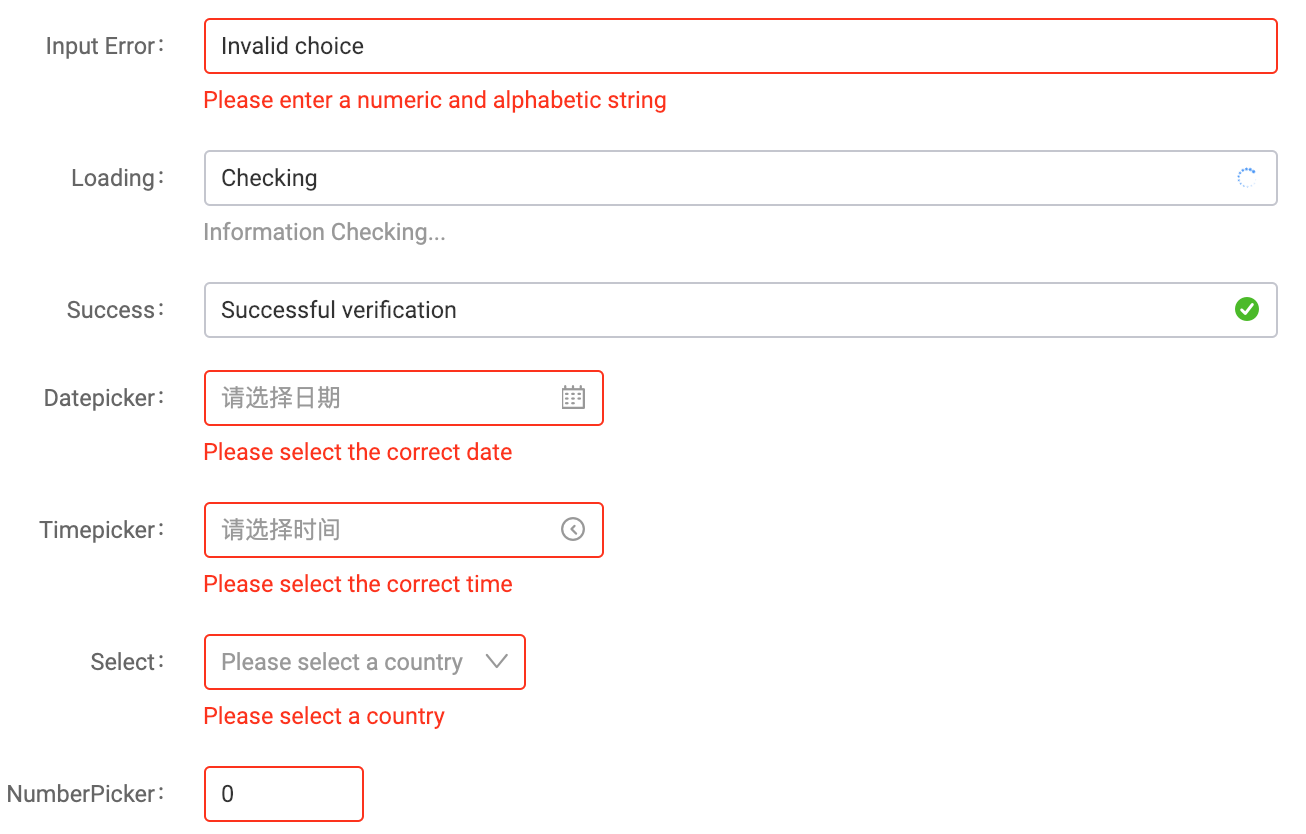Click the 'Input Error' field label
Image resolution: width=1306 pixels, height=834 pixels.
coord(101,46)
